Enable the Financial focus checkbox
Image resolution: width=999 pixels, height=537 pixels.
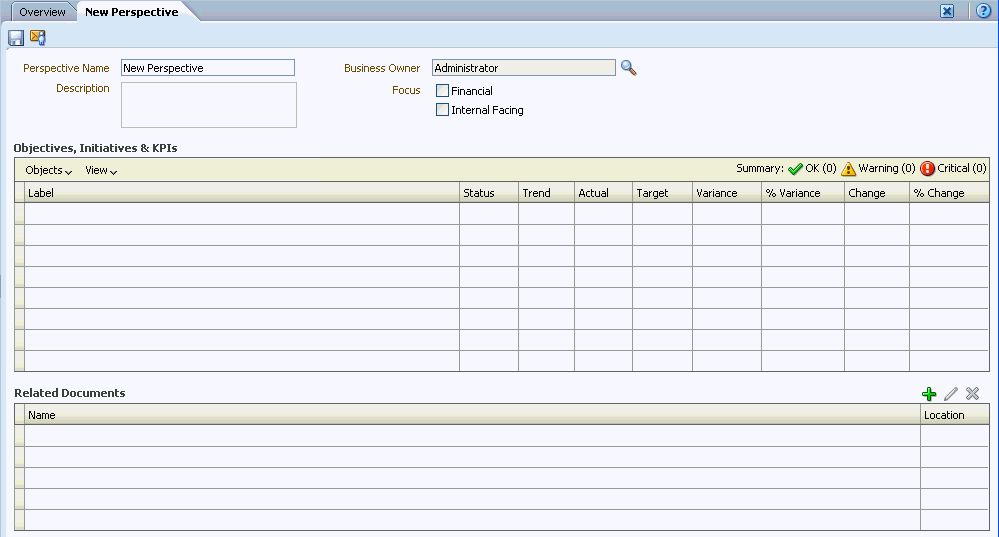442,90
